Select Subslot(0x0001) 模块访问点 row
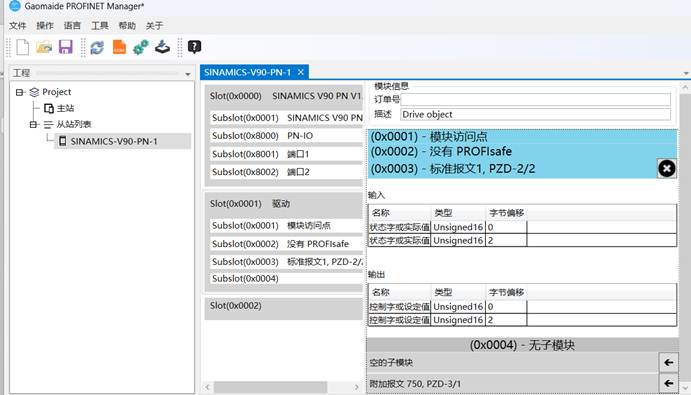The width and height of the screenshot is (691, 395). pyautogui.click(x=286, y=226)
